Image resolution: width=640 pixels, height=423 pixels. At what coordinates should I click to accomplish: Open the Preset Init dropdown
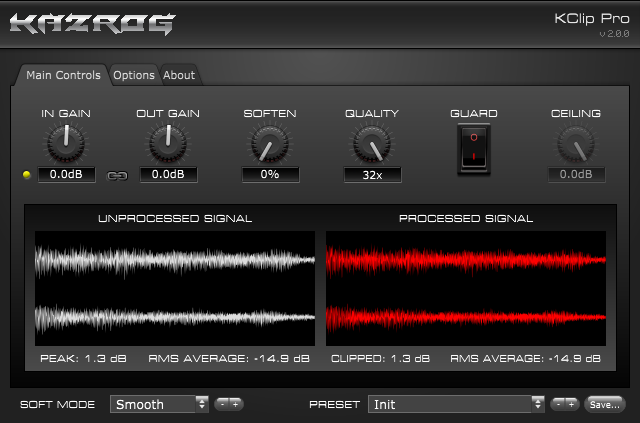pyautogui.click(x=456, y=404)
